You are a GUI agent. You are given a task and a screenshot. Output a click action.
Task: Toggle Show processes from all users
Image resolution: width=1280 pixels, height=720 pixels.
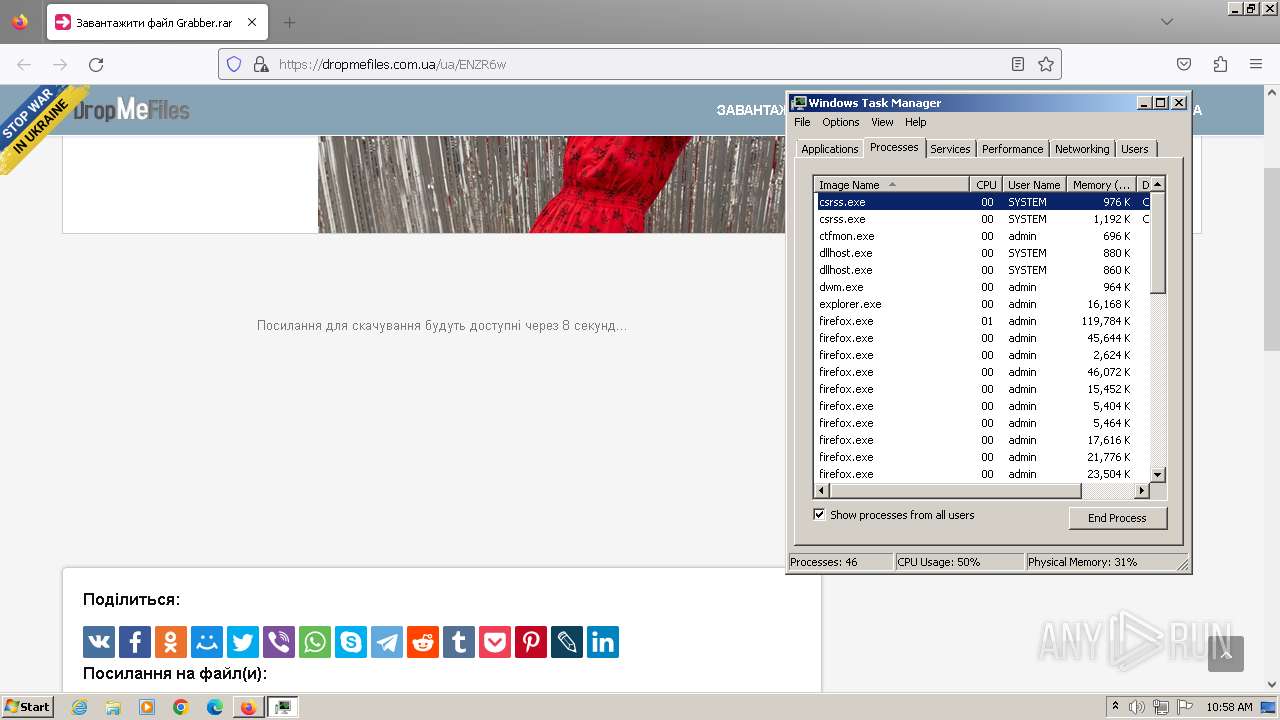[x=819, y=515]
